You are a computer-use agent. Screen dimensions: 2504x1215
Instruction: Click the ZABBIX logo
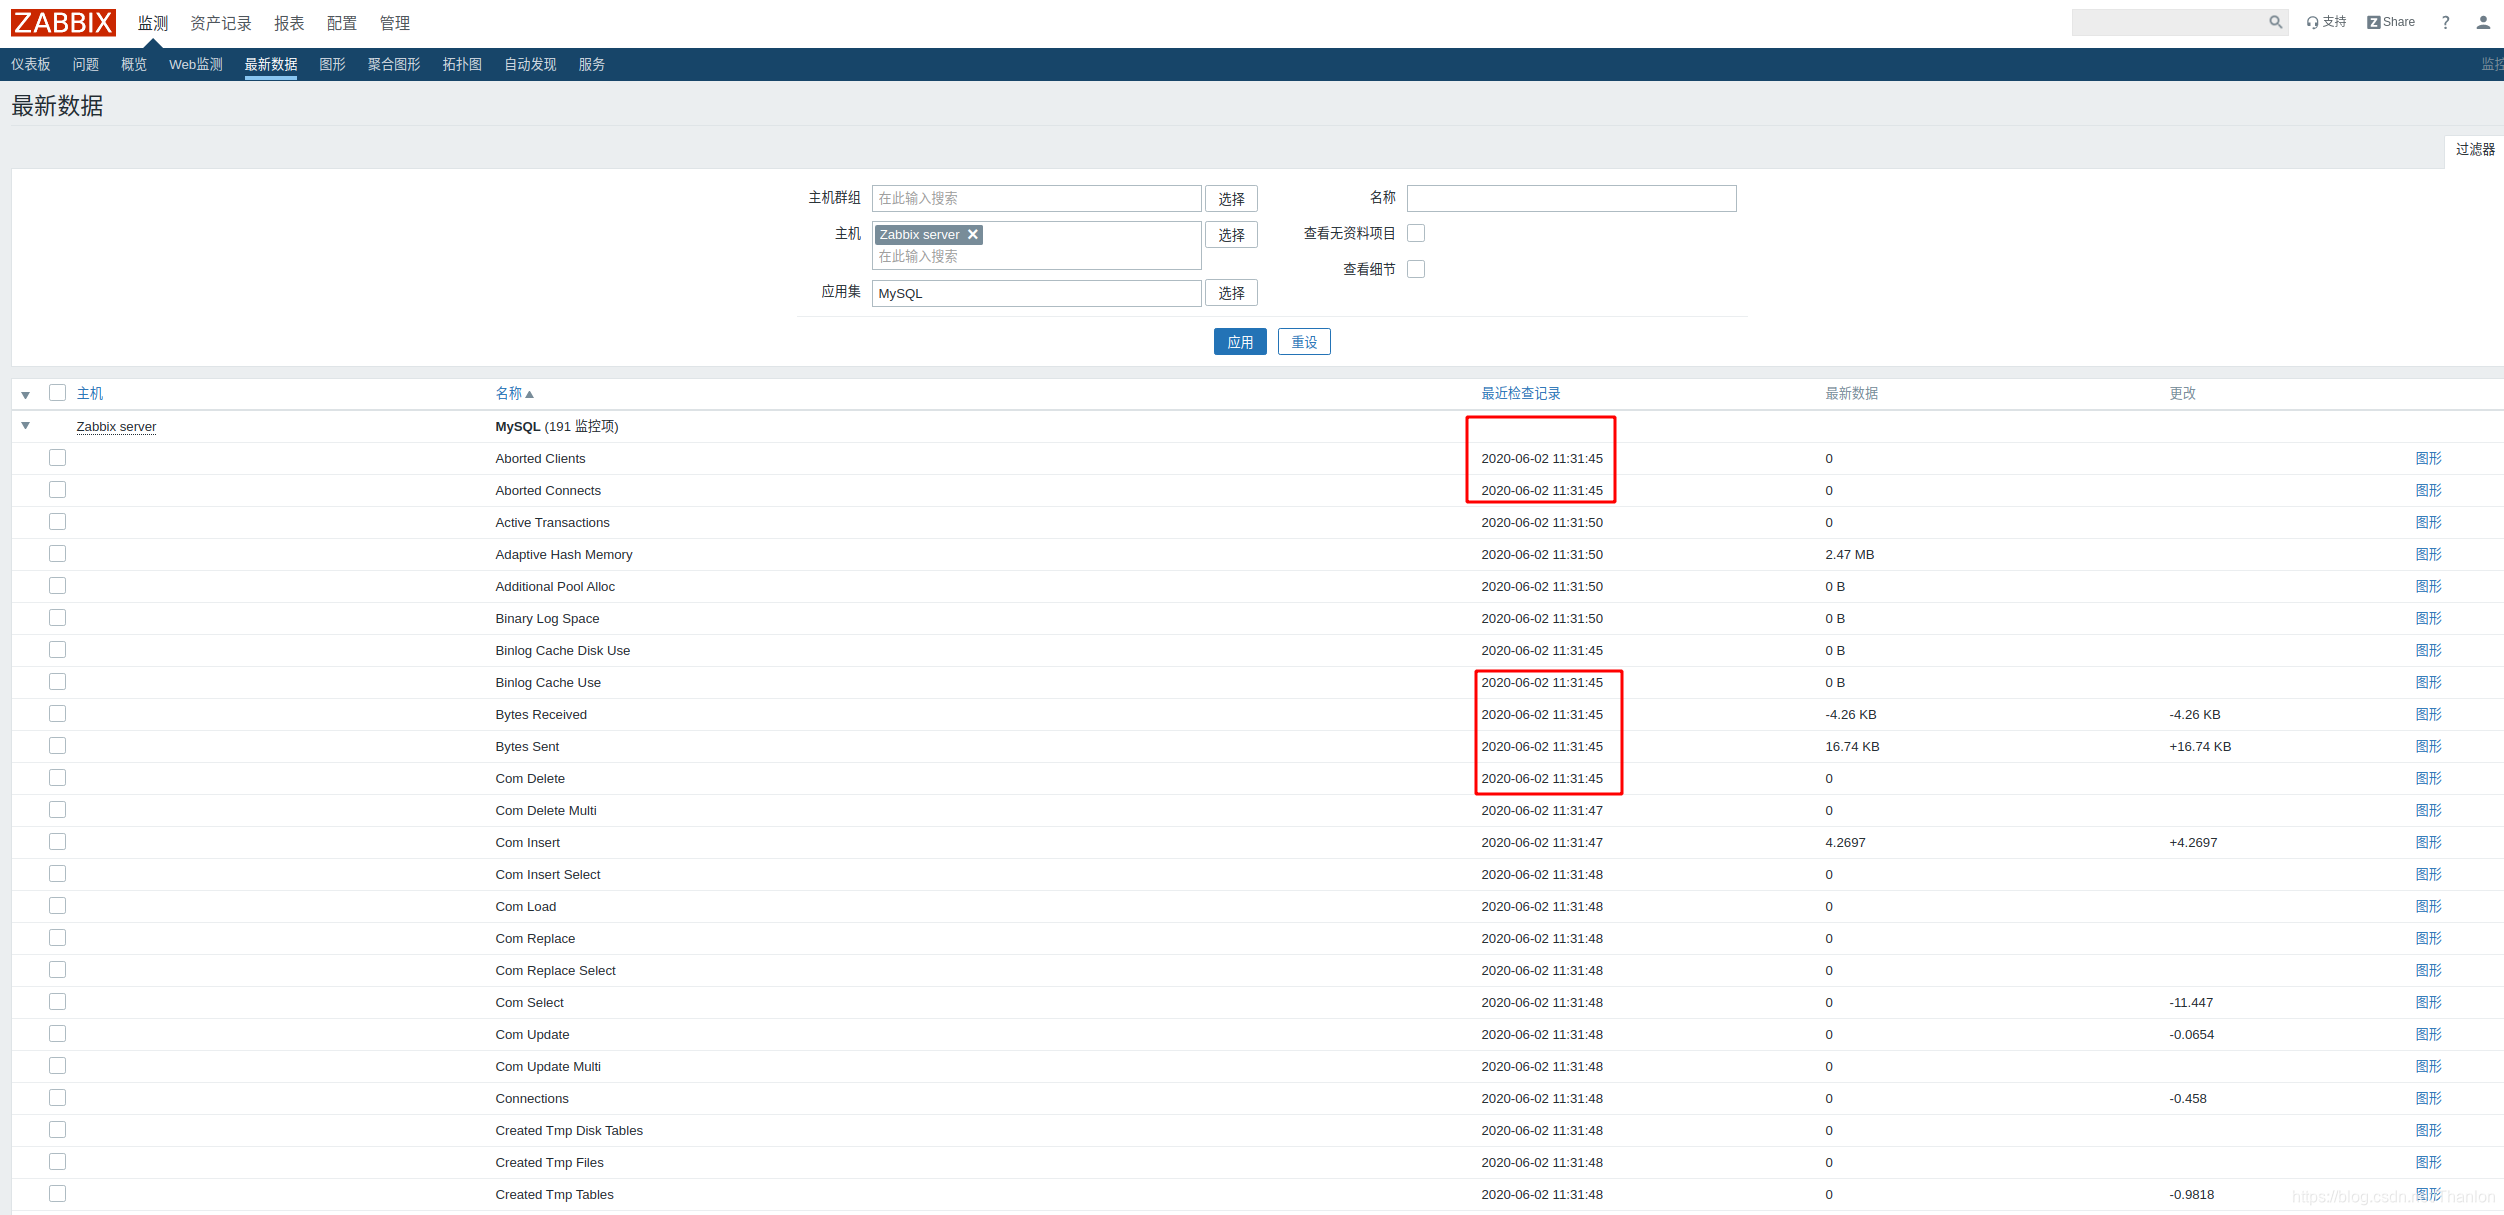click(x=63, y=23)
